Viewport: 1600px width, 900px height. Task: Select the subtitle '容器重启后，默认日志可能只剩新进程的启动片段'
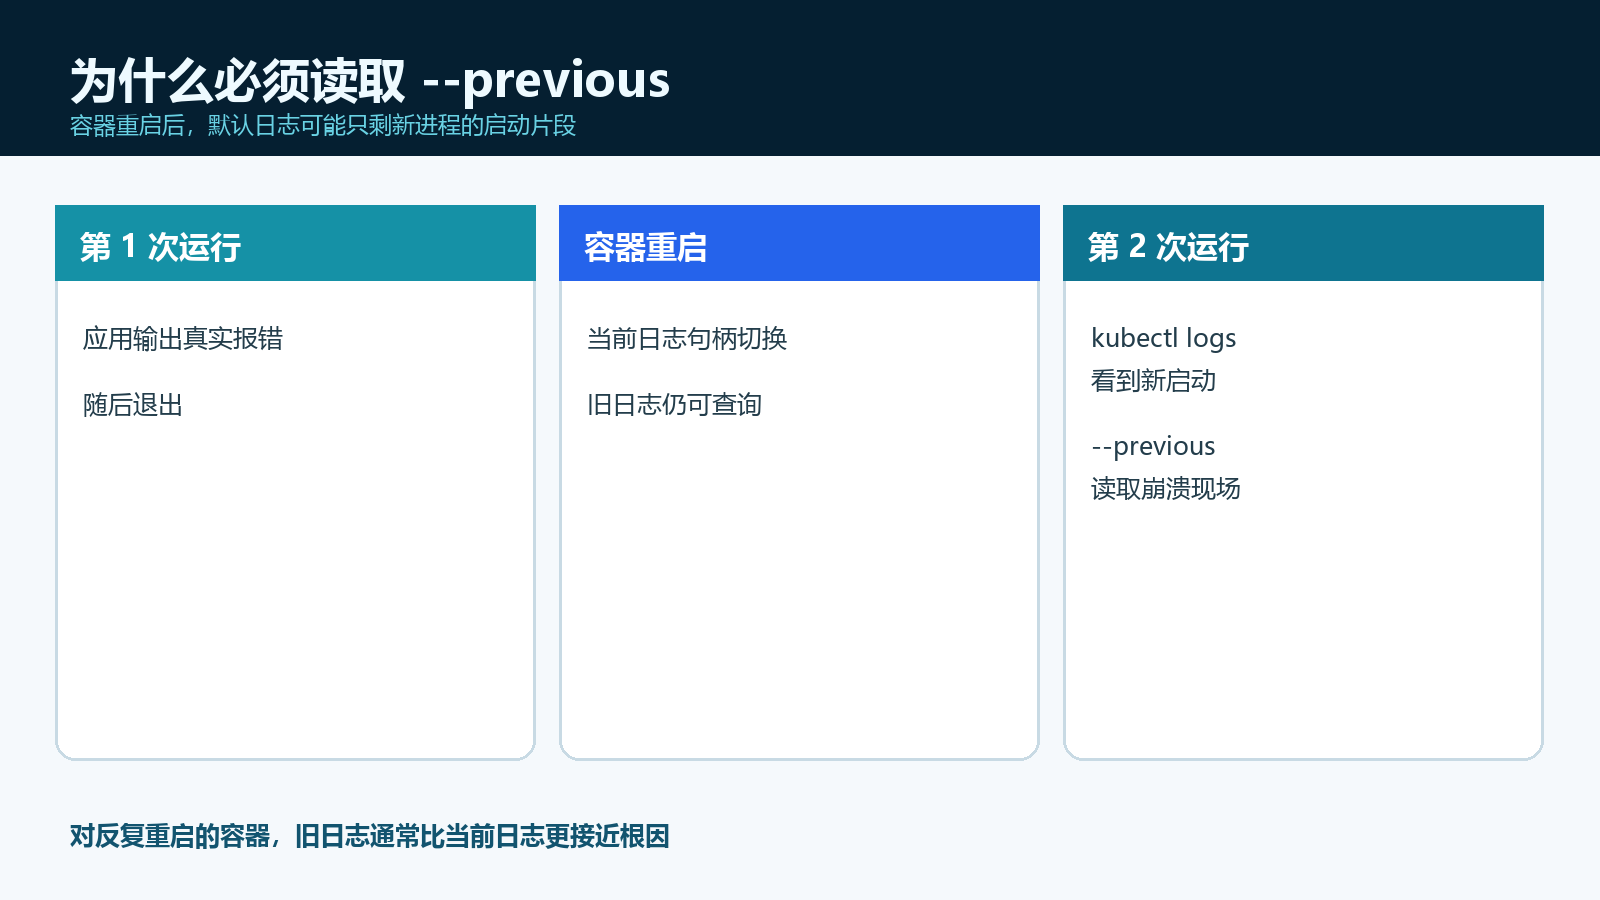[x=323, y=126]
